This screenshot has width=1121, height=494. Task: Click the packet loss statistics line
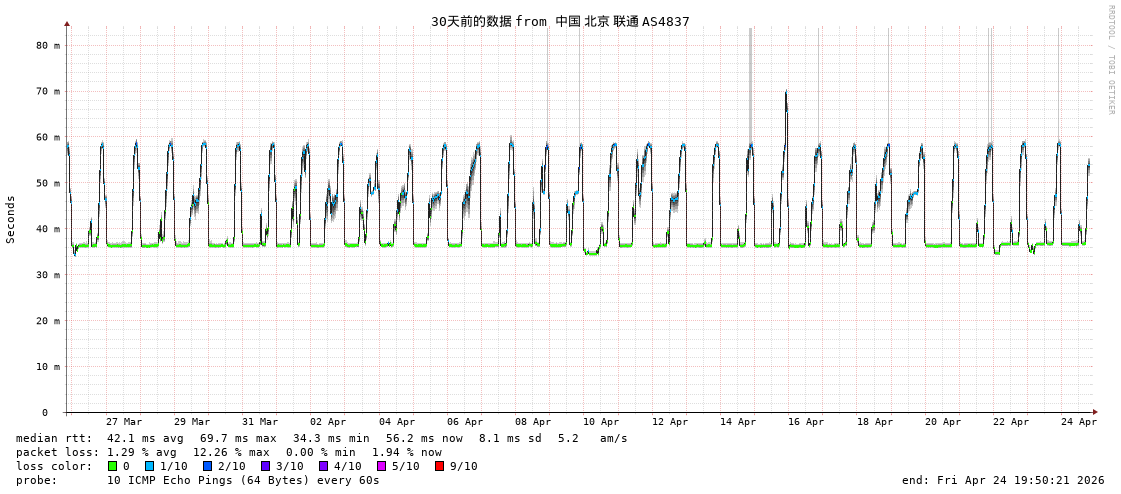click(x=228, y=452)
